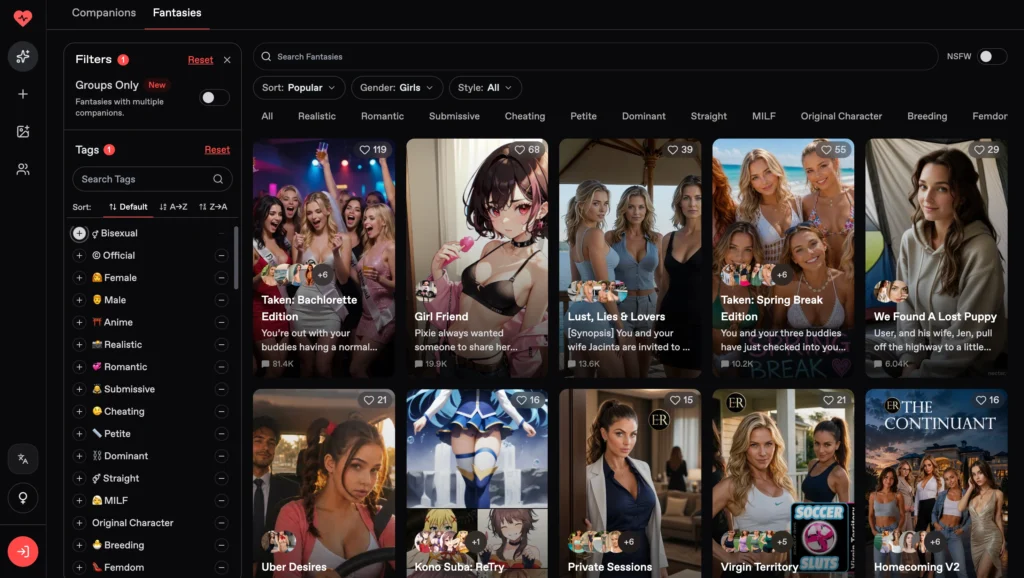Image resolution: width=1024 pixels, height=578 pixels.
Task: Open the Sort: Popular dropdown
Action: (298, 88)
